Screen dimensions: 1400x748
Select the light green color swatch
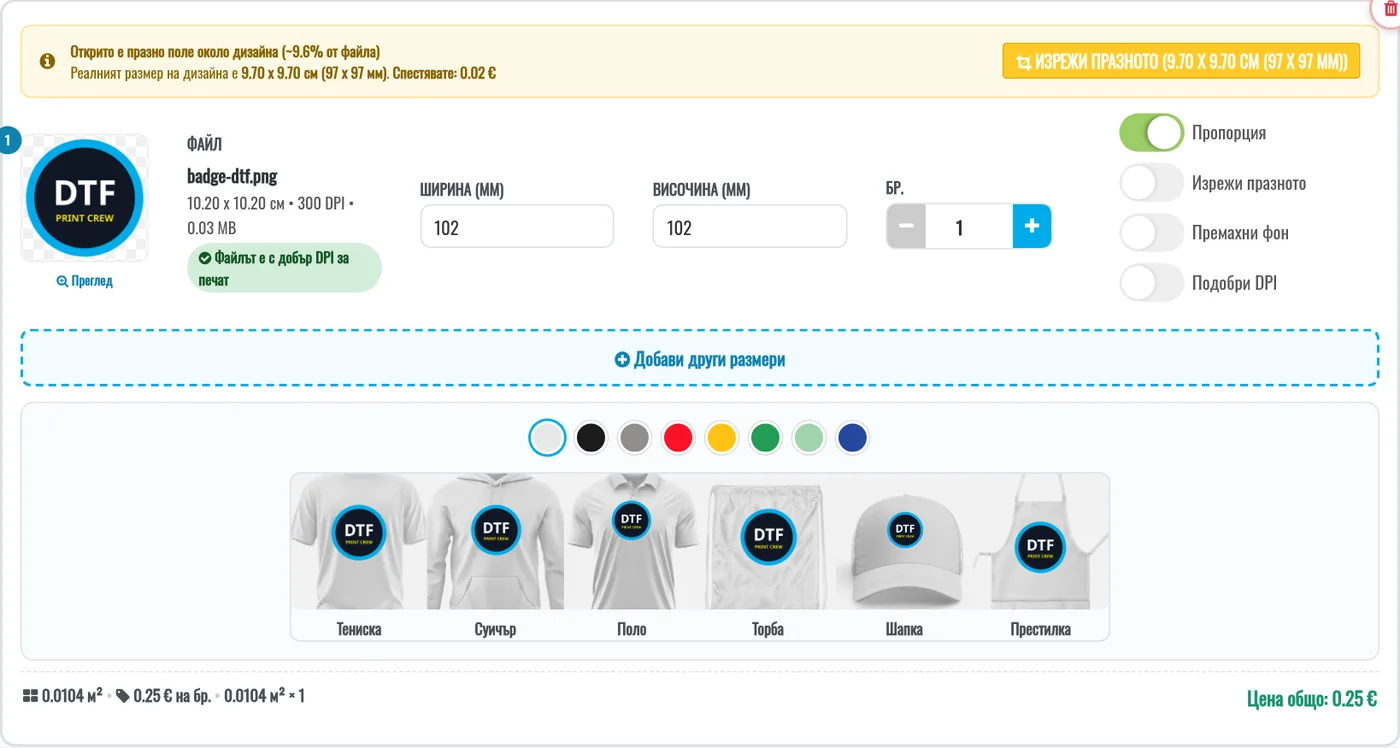(x=809, y=438)
